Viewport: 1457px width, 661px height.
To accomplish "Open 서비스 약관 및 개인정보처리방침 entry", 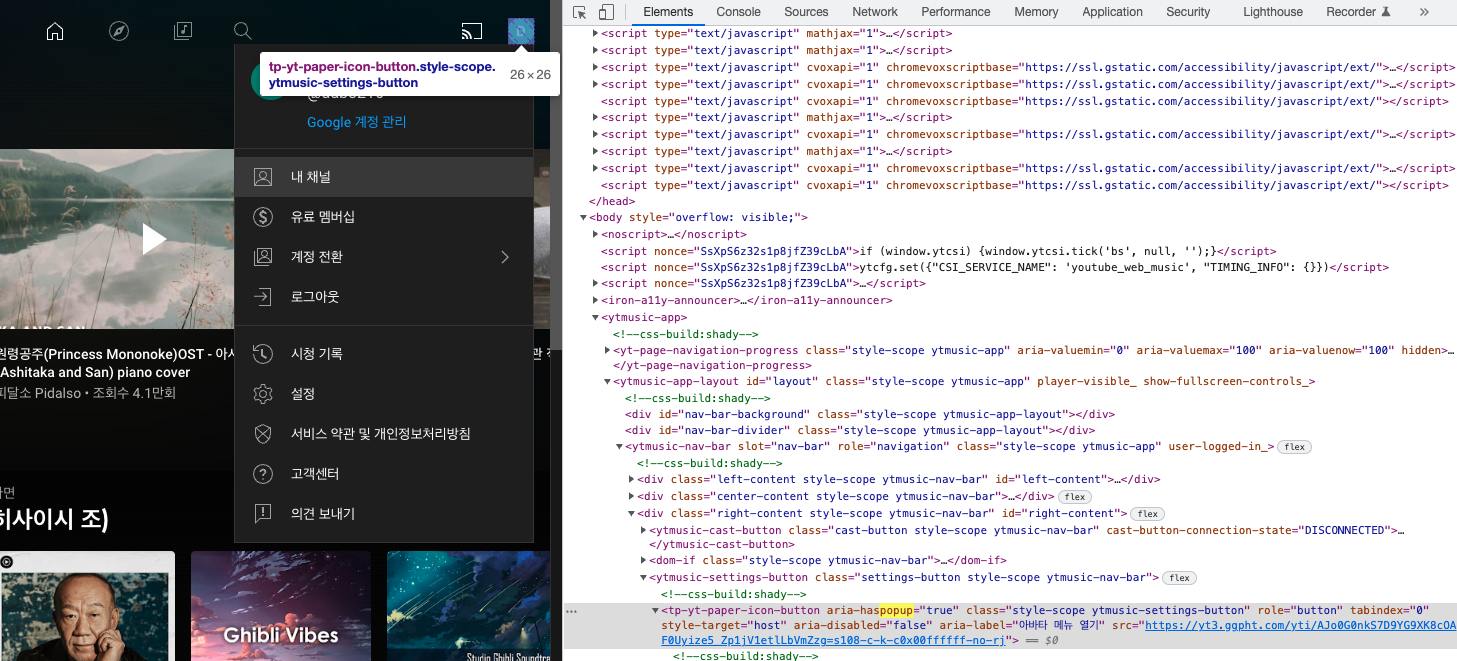I will [x=384, y=434].
